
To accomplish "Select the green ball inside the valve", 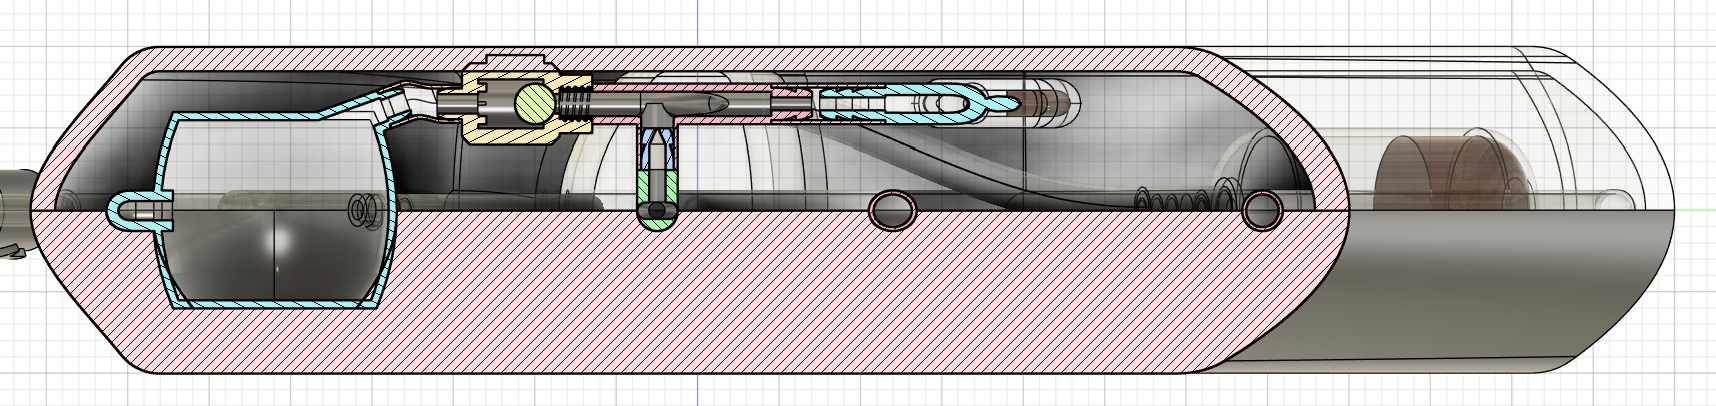I will (534, 103).
